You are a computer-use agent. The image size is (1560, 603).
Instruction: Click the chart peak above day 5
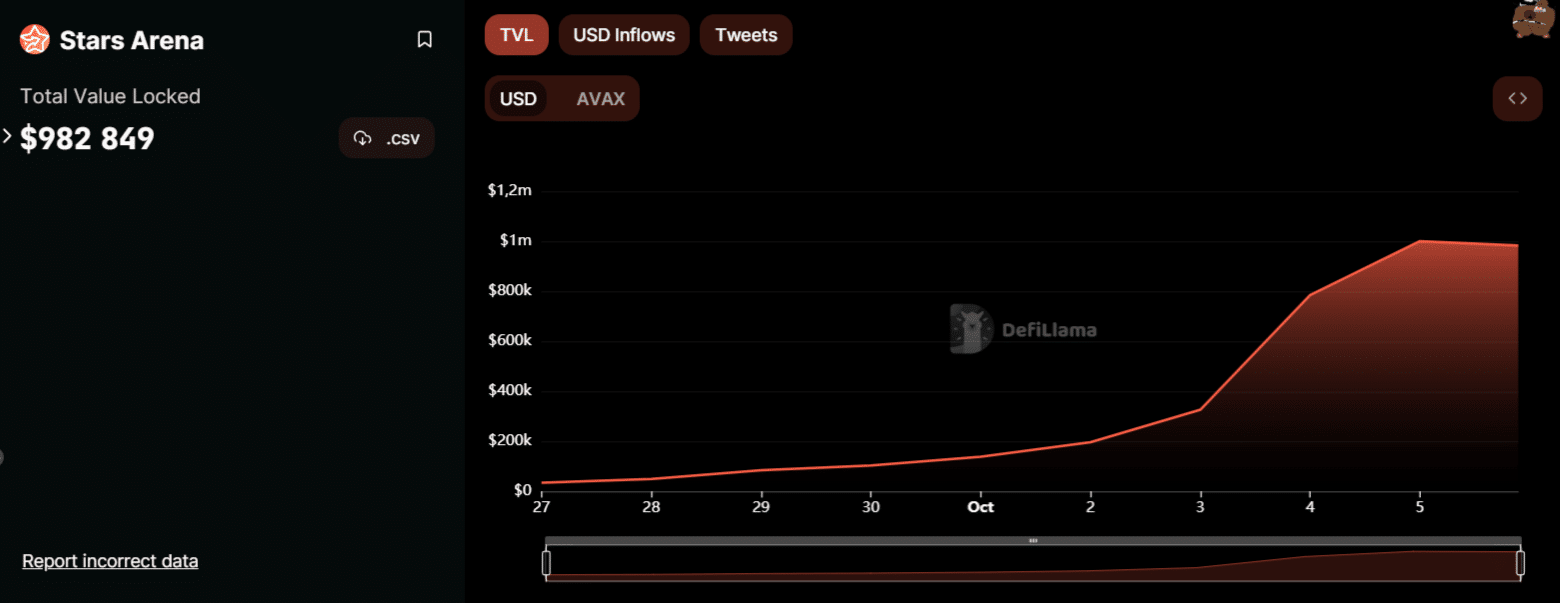1420,241
